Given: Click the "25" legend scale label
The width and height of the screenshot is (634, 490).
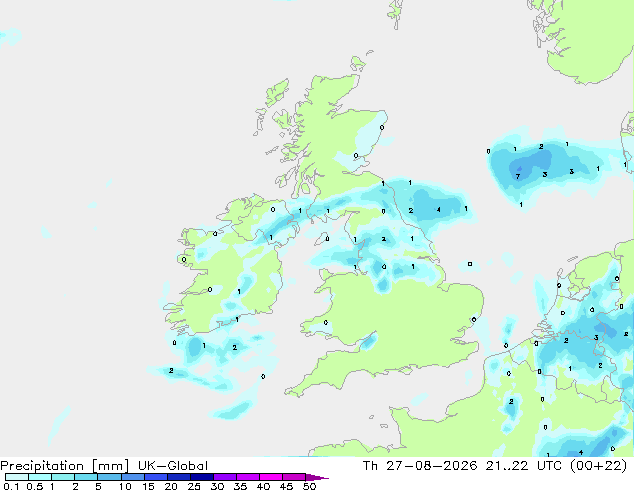Looking at the screenshot, I should (194, 486).
